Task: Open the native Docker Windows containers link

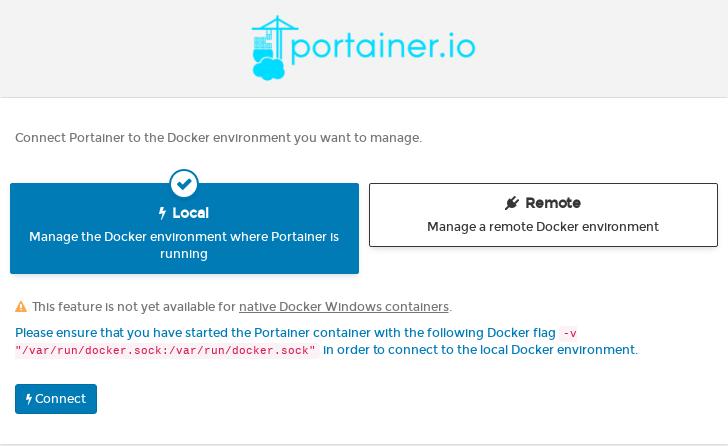Action: (344, 307)
